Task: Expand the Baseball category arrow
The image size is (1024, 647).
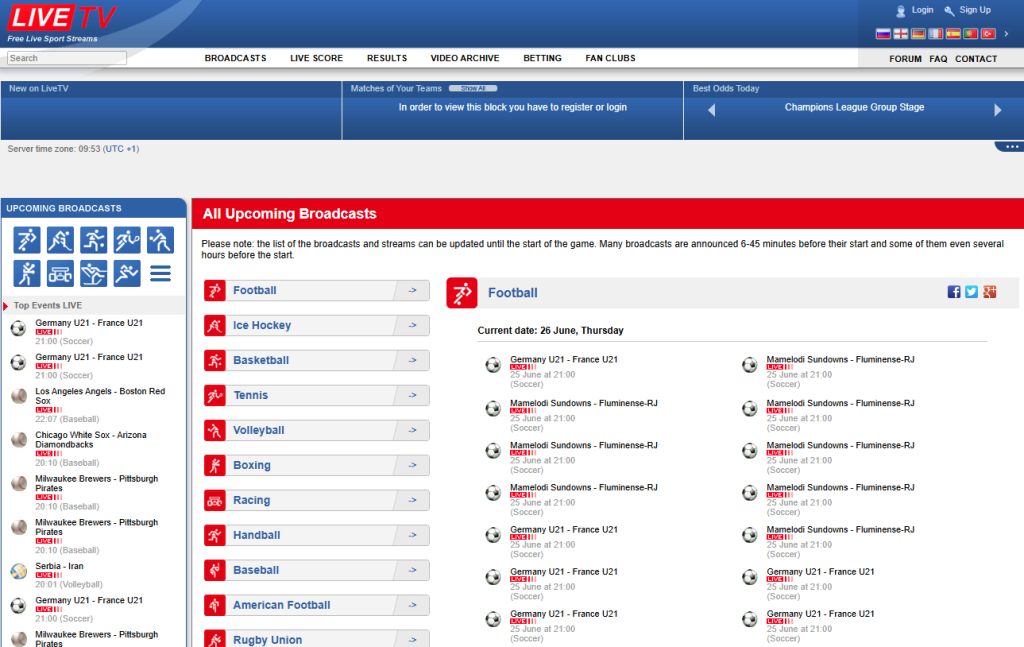Action: [x=412, y=570]
